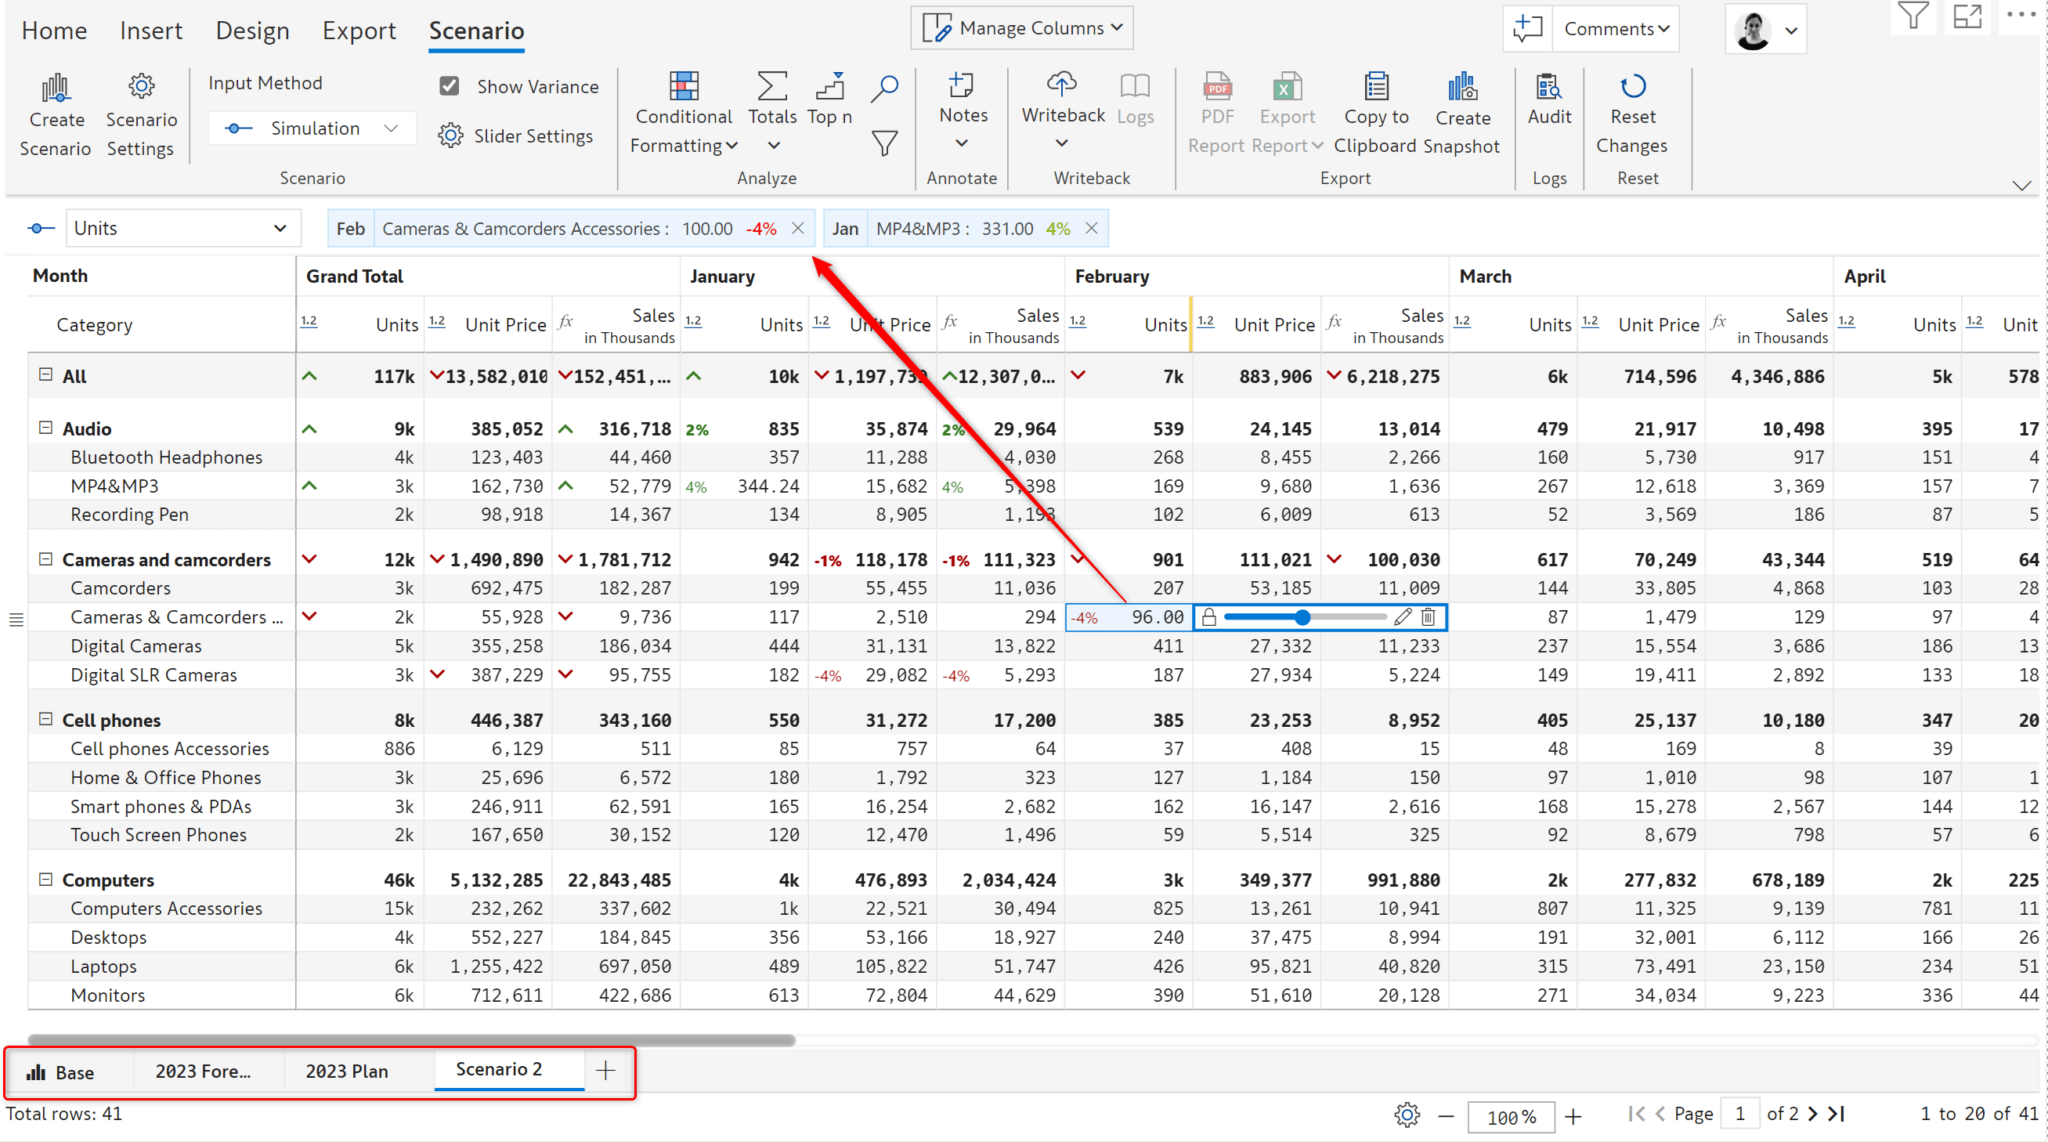The image size is (2048, 1142).
Task: Remove the Feb Cameras & Camcorders filter chip
Action: (797, 228)
